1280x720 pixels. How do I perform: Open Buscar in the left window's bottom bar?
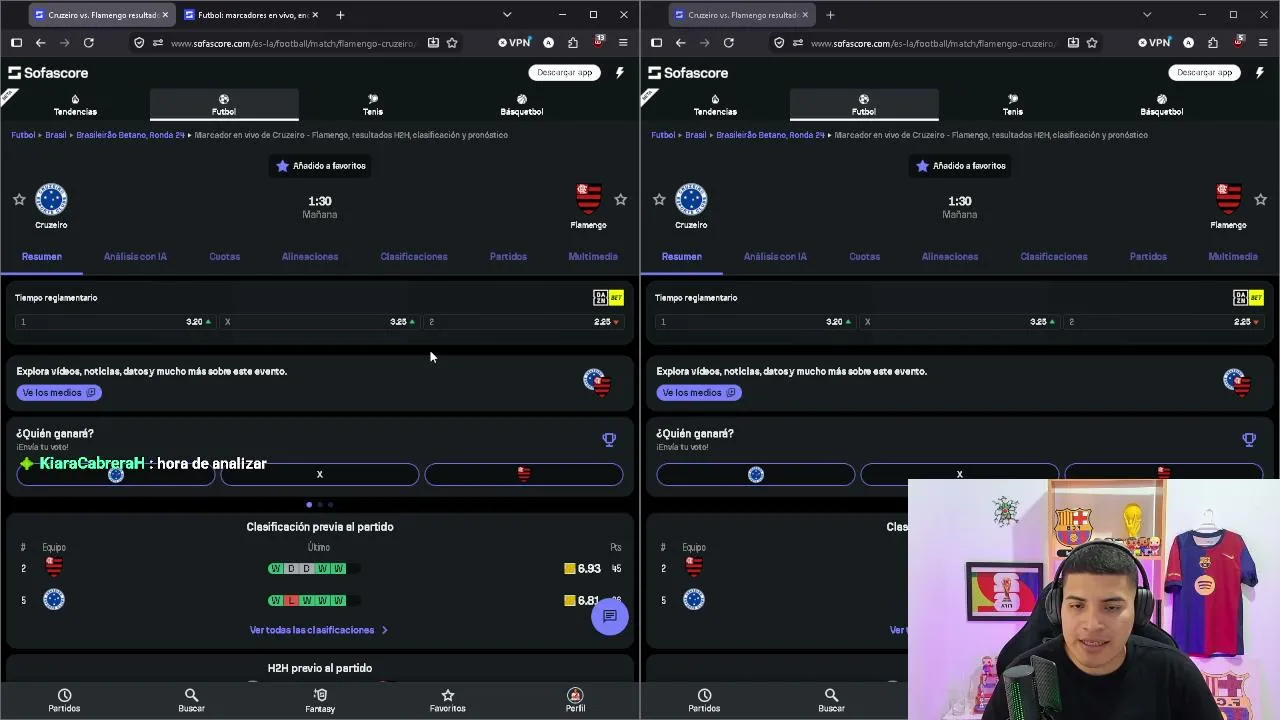[x=191, y=700]
